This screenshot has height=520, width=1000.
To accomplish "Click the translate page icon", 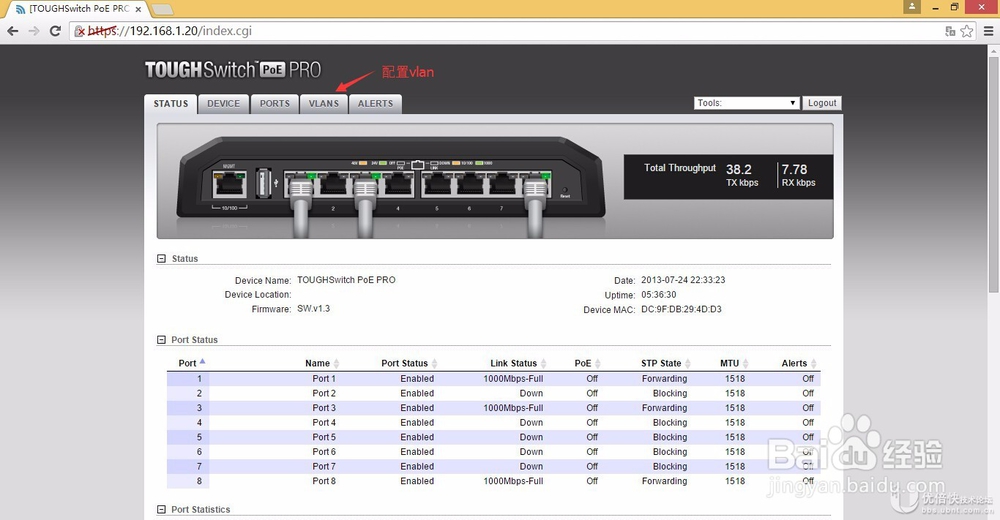I will coord(950,31).
